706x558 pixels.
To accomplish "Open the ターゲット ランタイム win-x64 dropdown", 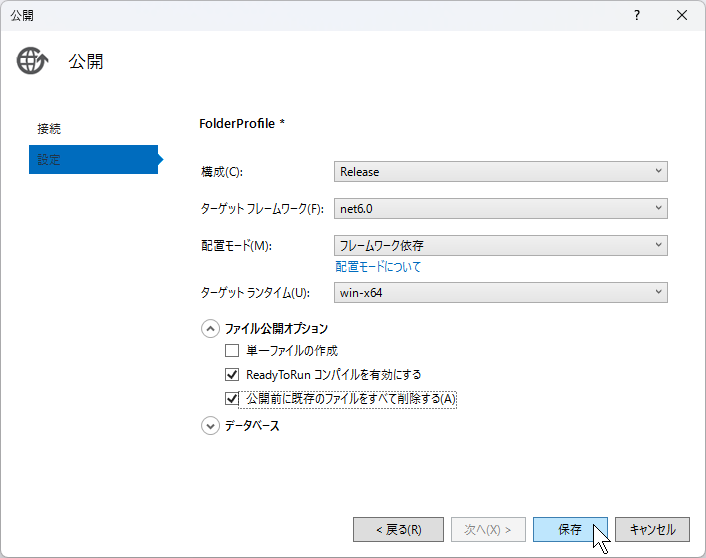I will 501,293.
